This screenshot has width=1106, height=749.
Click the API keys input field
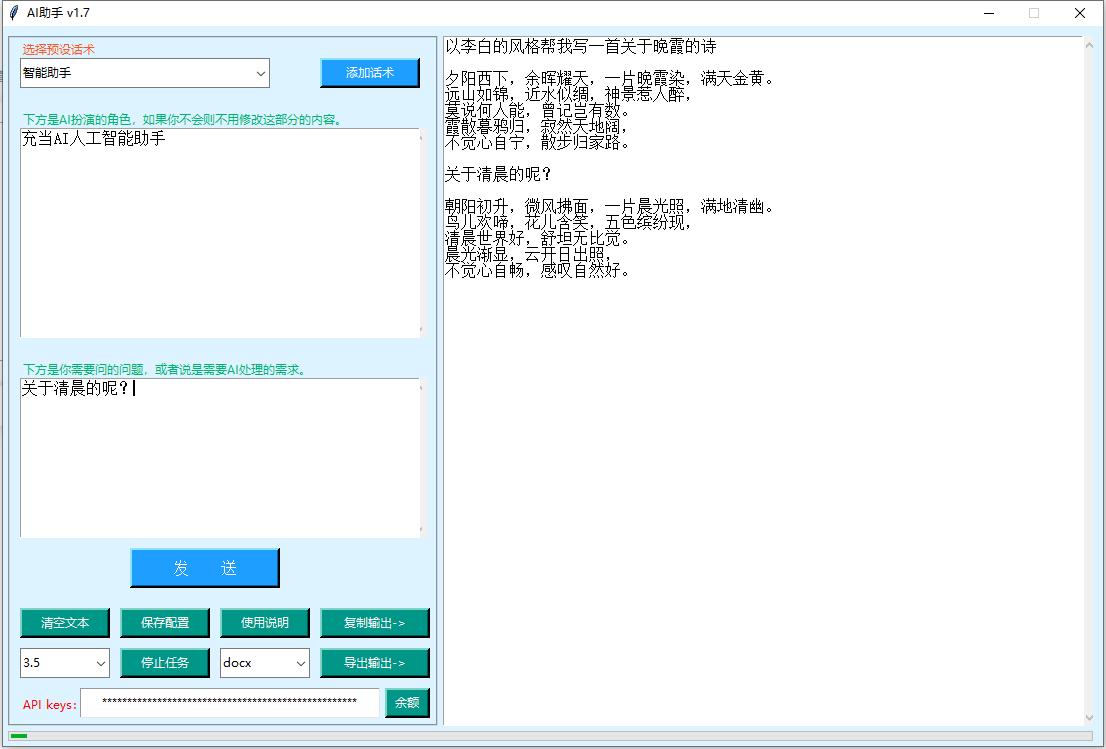[x=230, y=703]
